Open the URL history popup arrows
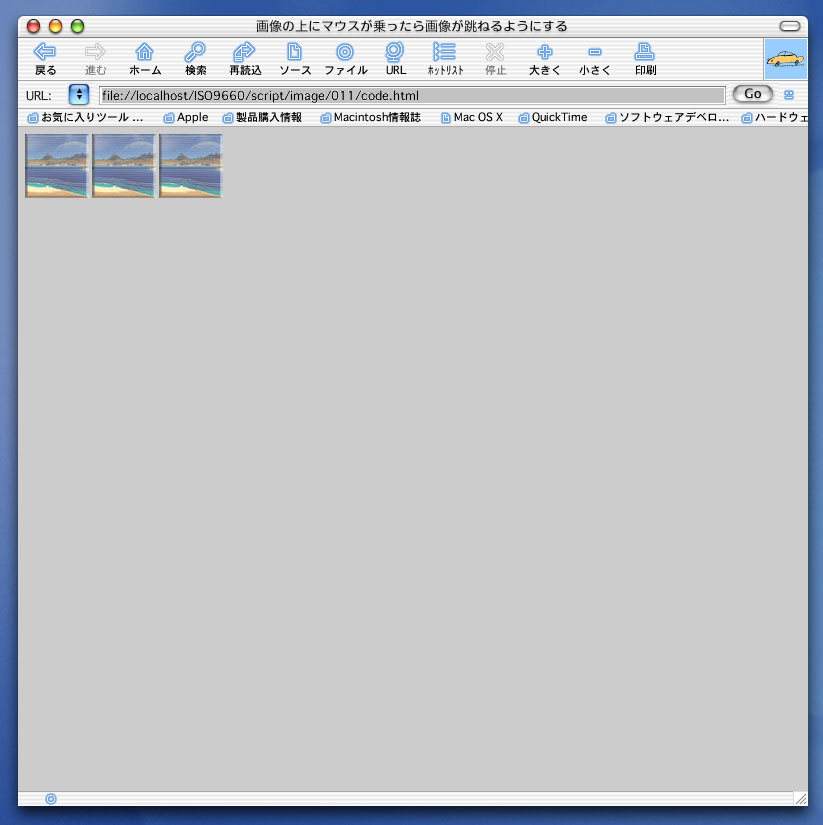823x825 pixels. click(79, 95)
